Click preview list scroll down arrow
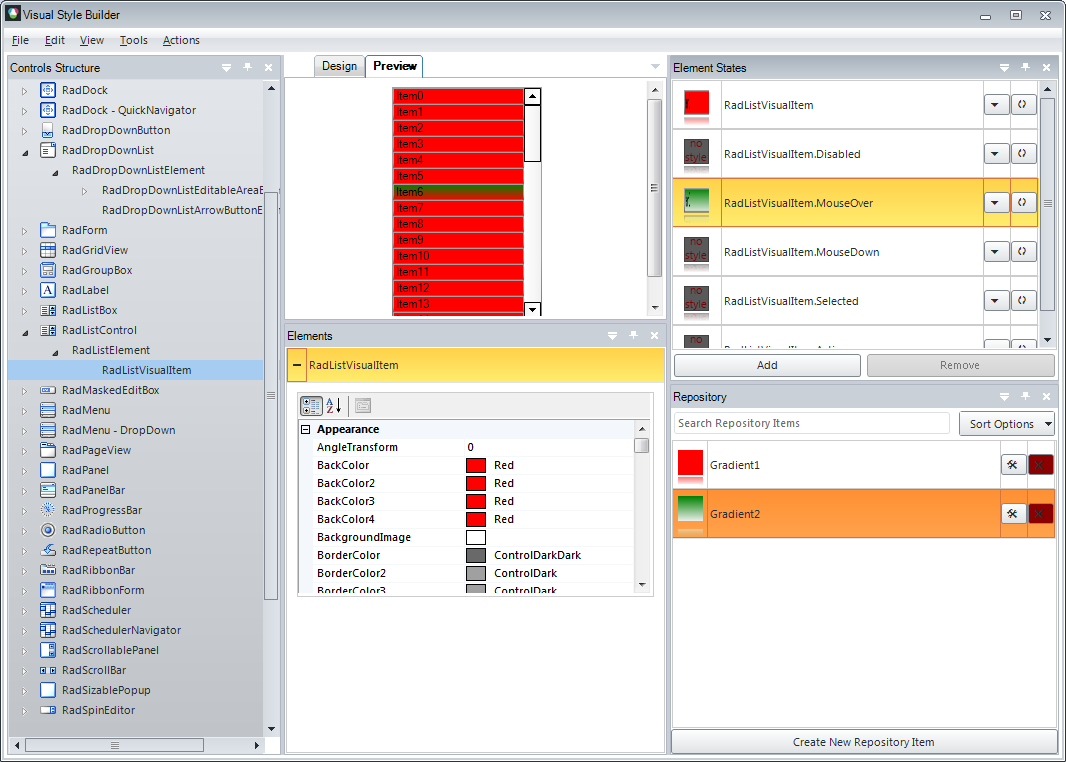Image resolution: width=1066 pixels, height=762 pixels. pos(533,309)
